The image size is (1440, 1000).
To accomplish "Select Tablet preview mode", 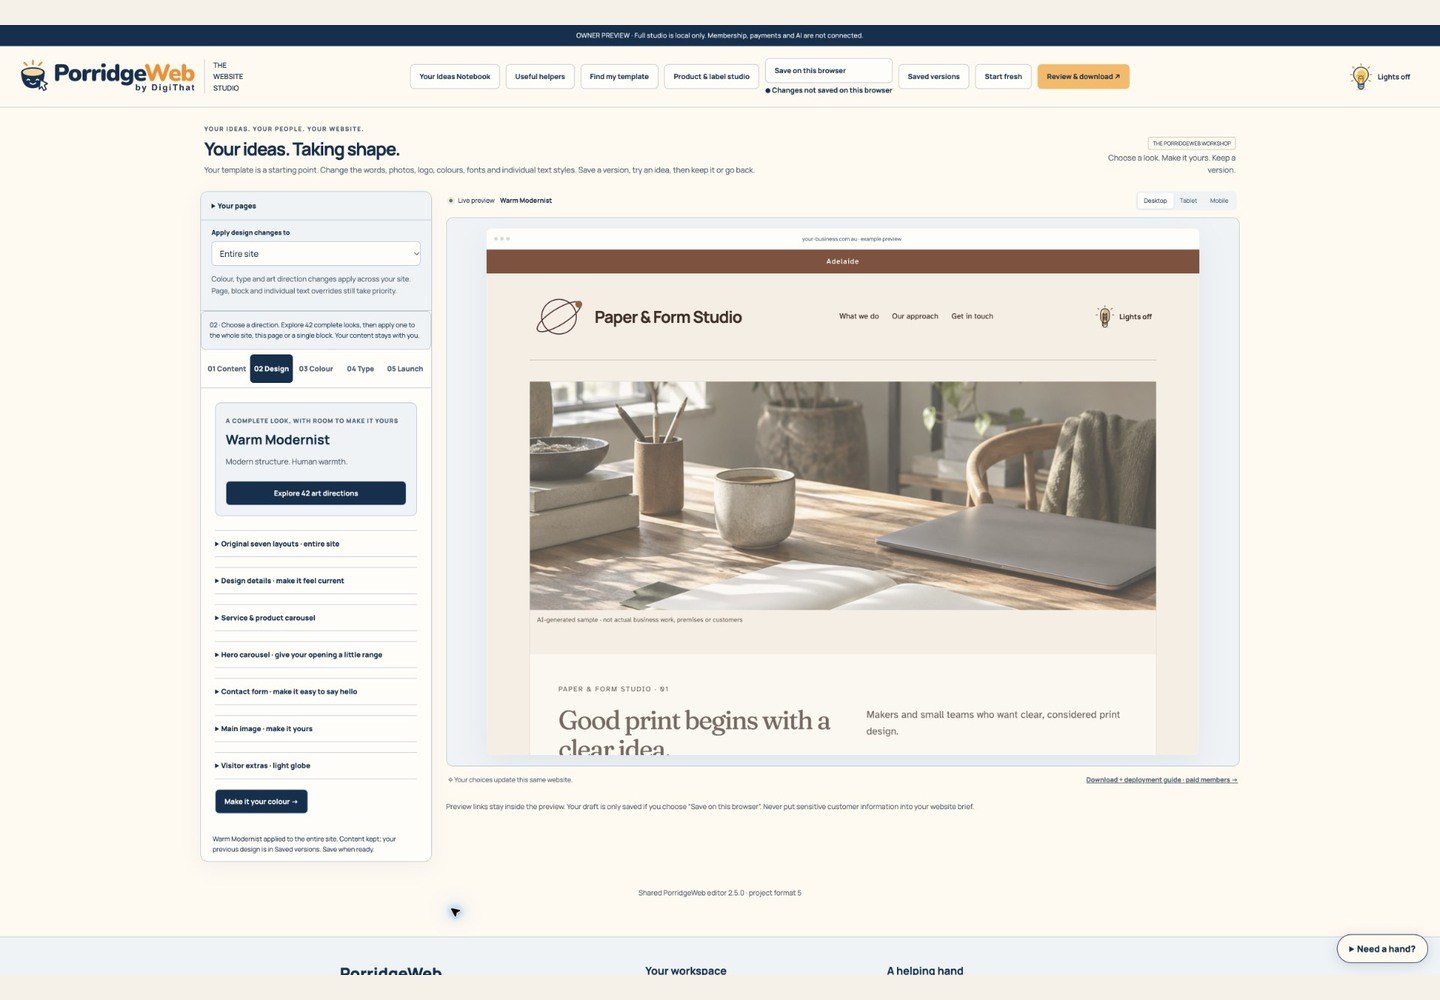I will click(x=1188, y=201).
